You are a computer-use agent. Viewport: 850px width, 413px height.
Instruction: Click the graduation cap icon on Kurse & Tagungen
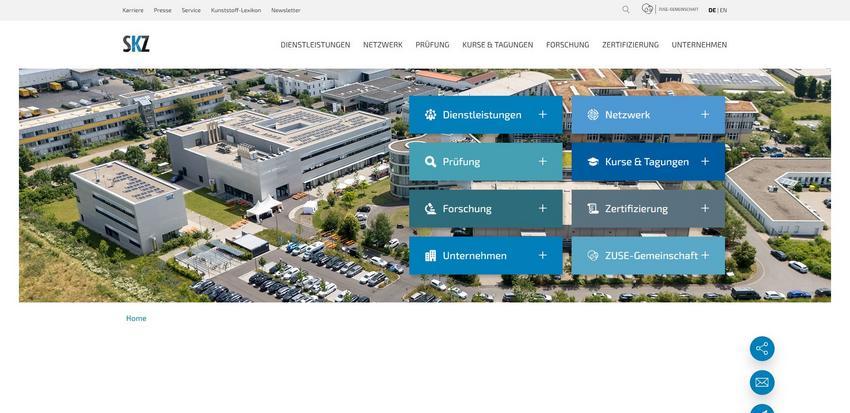click(x=593, y=162)
